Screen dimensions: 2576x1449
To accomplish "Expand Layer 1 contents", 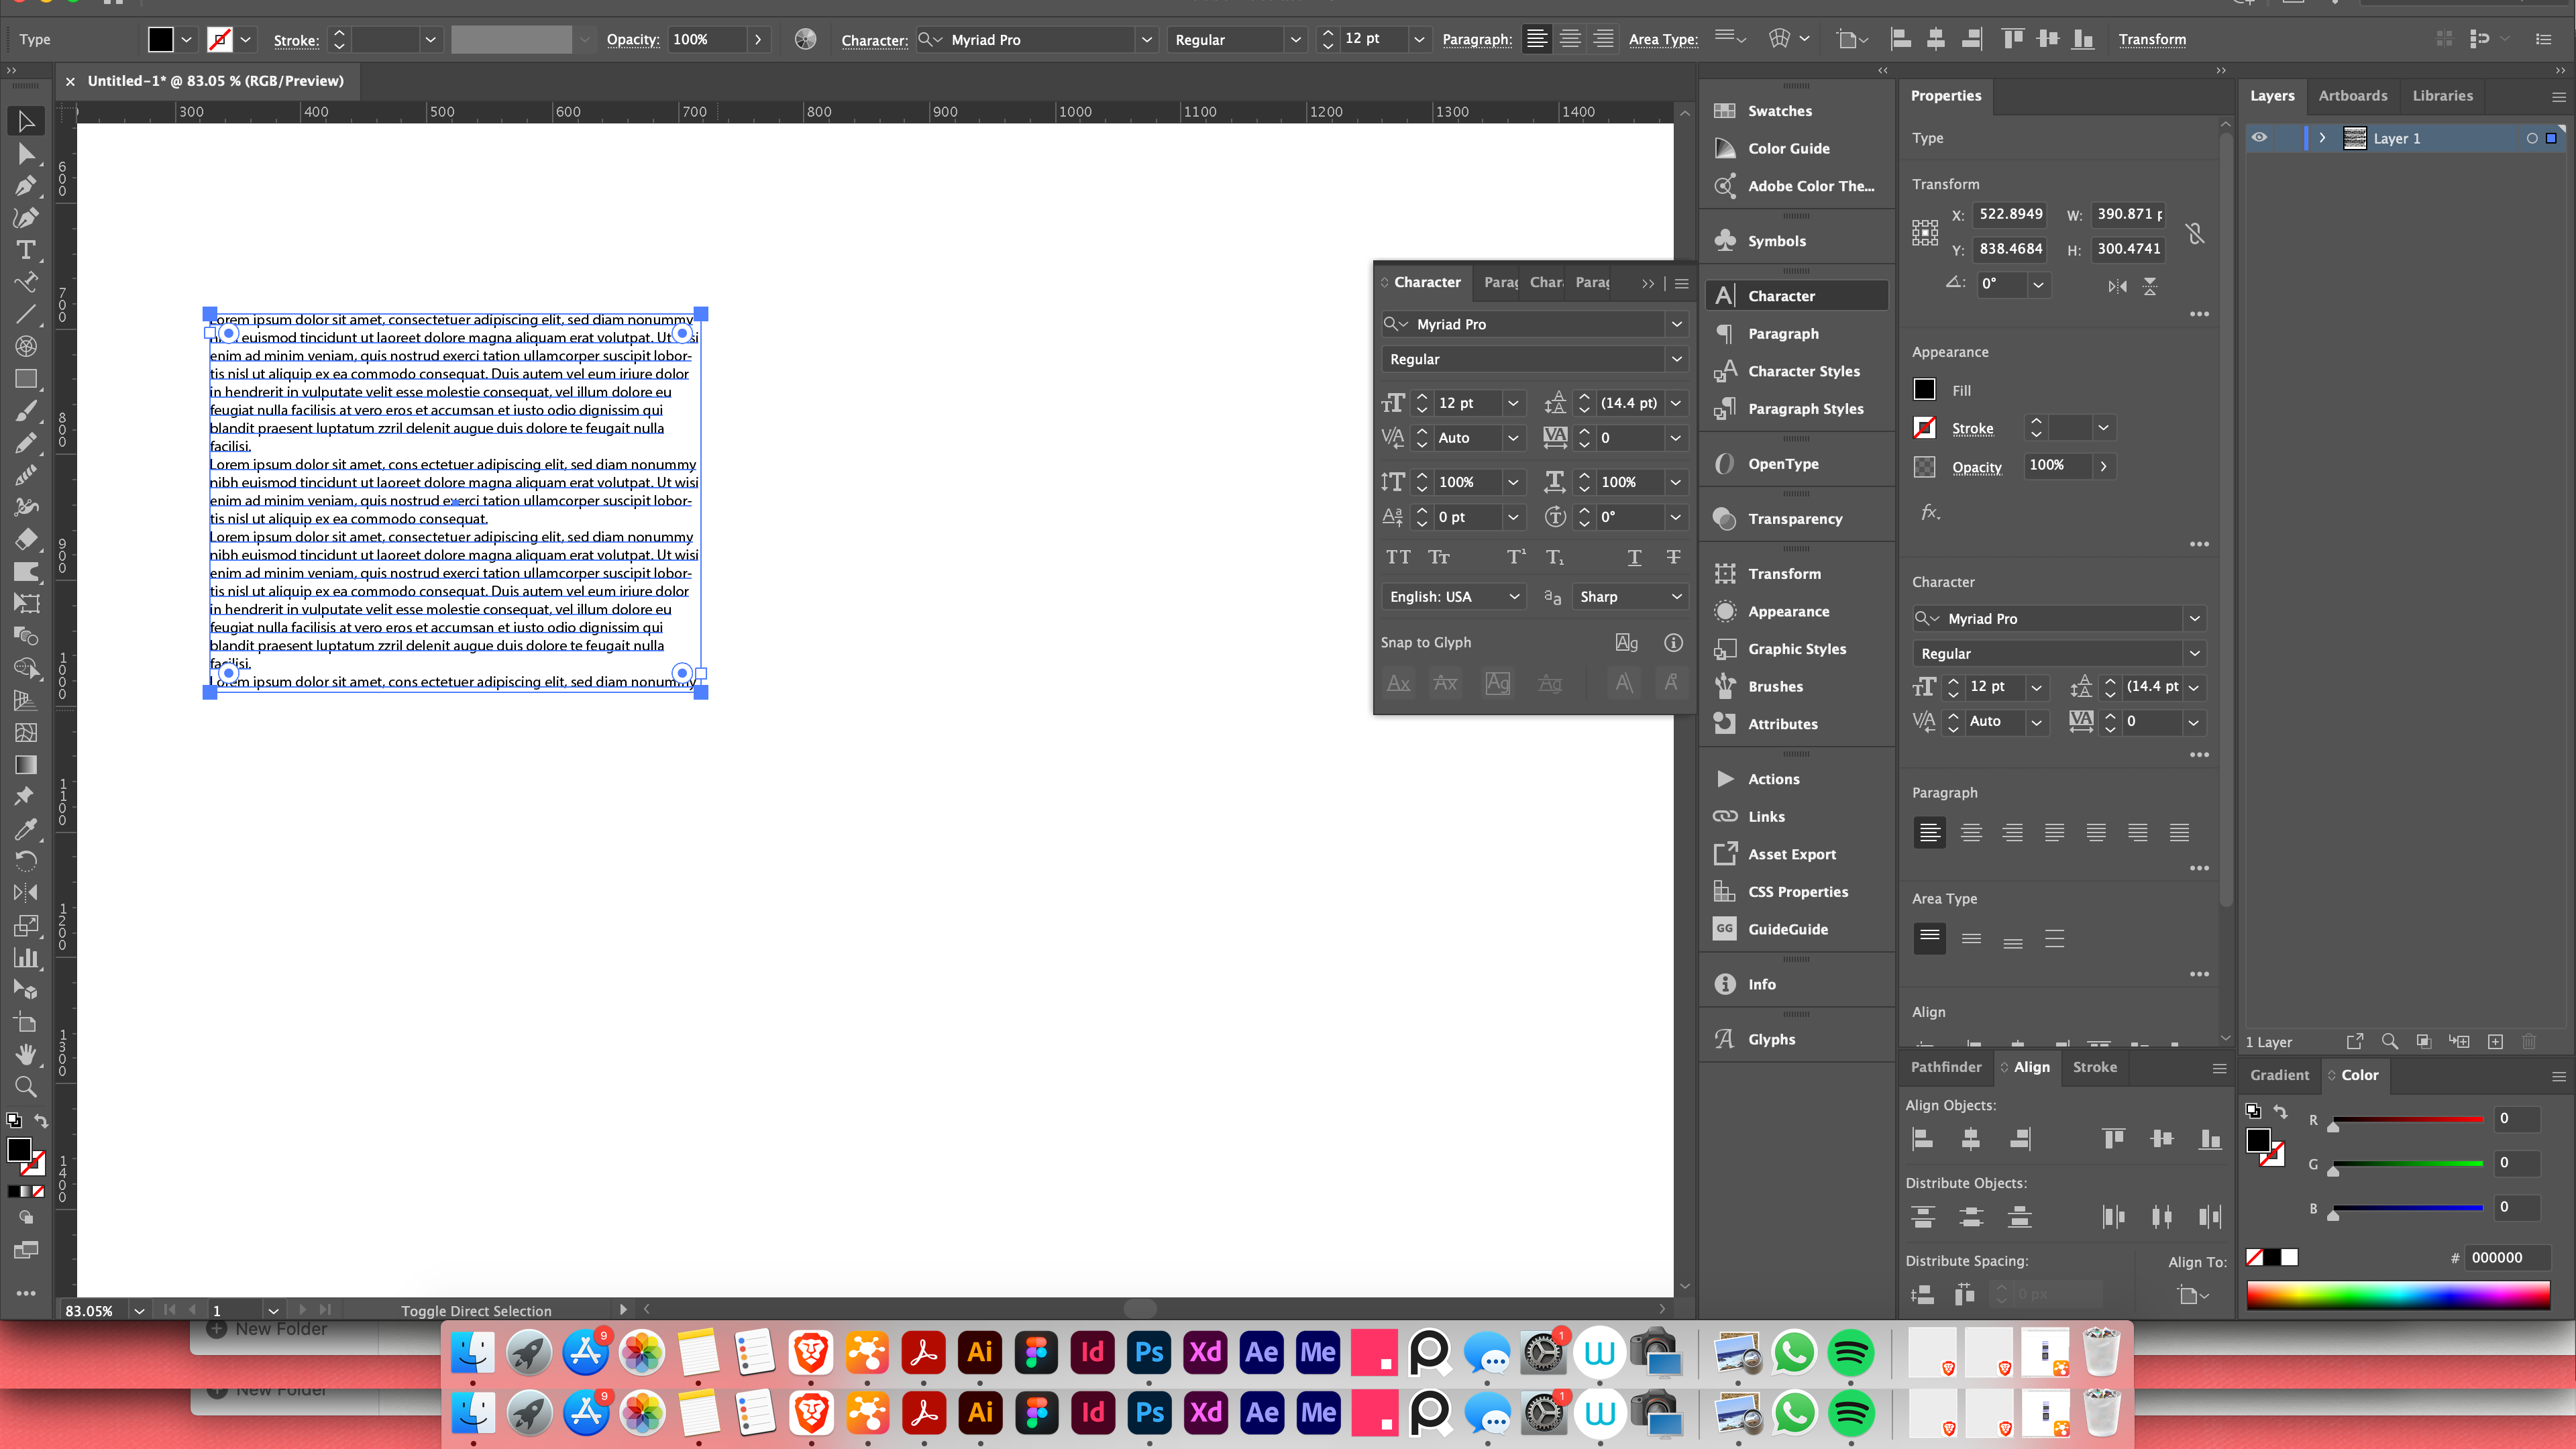I will click(2322, 138).
